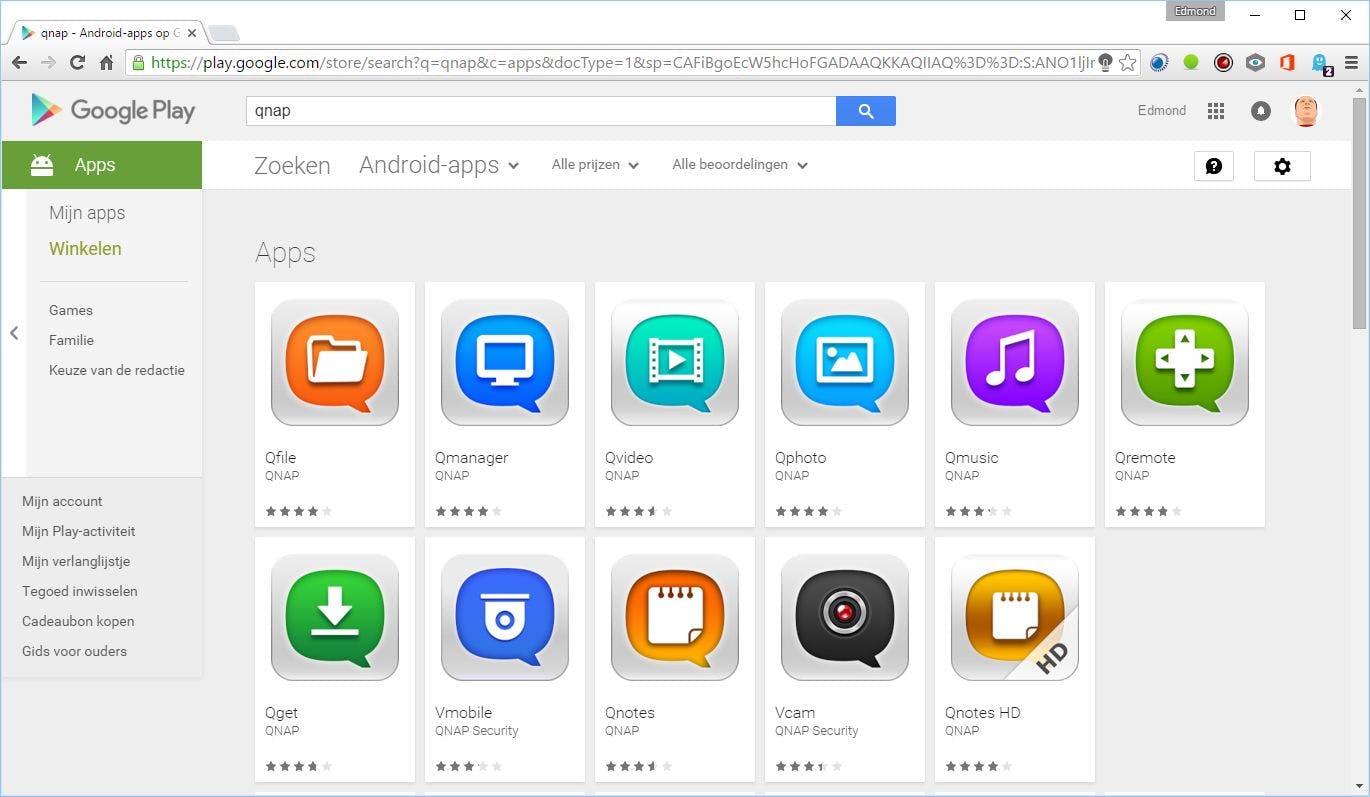Click the Qnotes HD app title

(x=982, y=713)
